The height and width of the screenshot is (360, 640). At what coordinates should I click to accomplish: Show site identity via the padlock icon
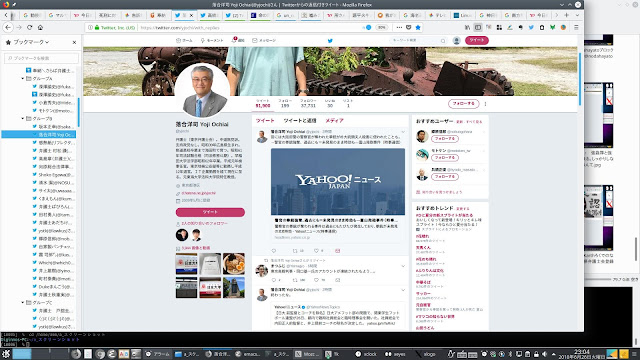[97, 27]
